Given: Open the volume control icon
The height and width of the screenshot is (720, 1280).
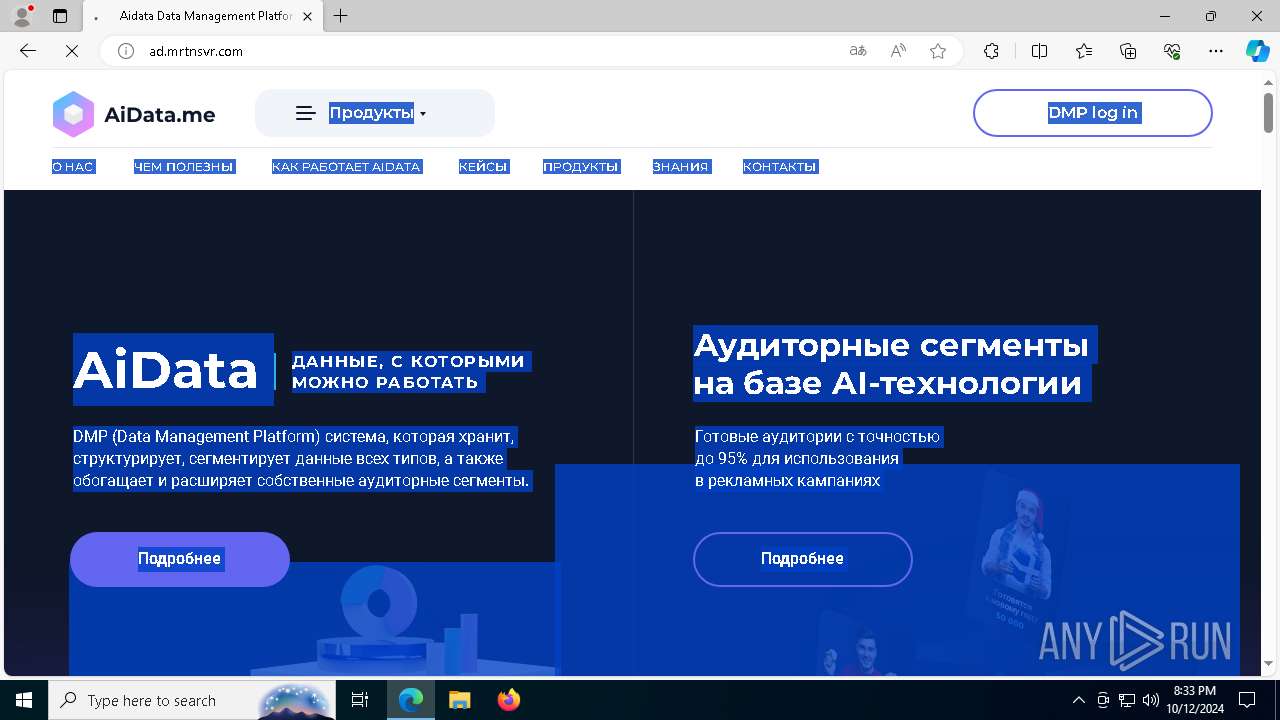Looking at the screenshot, I should tap(1150, 700).
